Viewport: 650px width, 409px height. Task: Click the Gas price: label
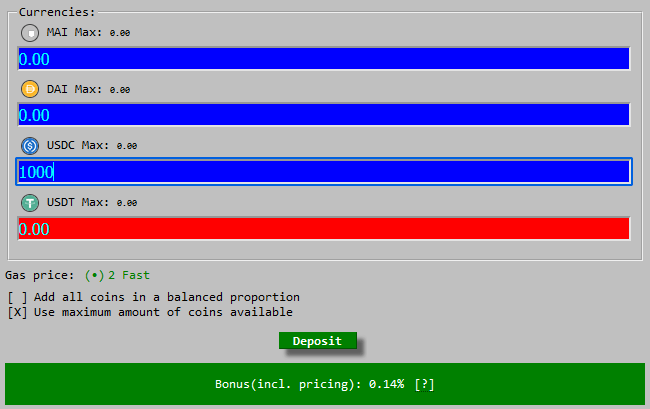click(x=39, y=275)
